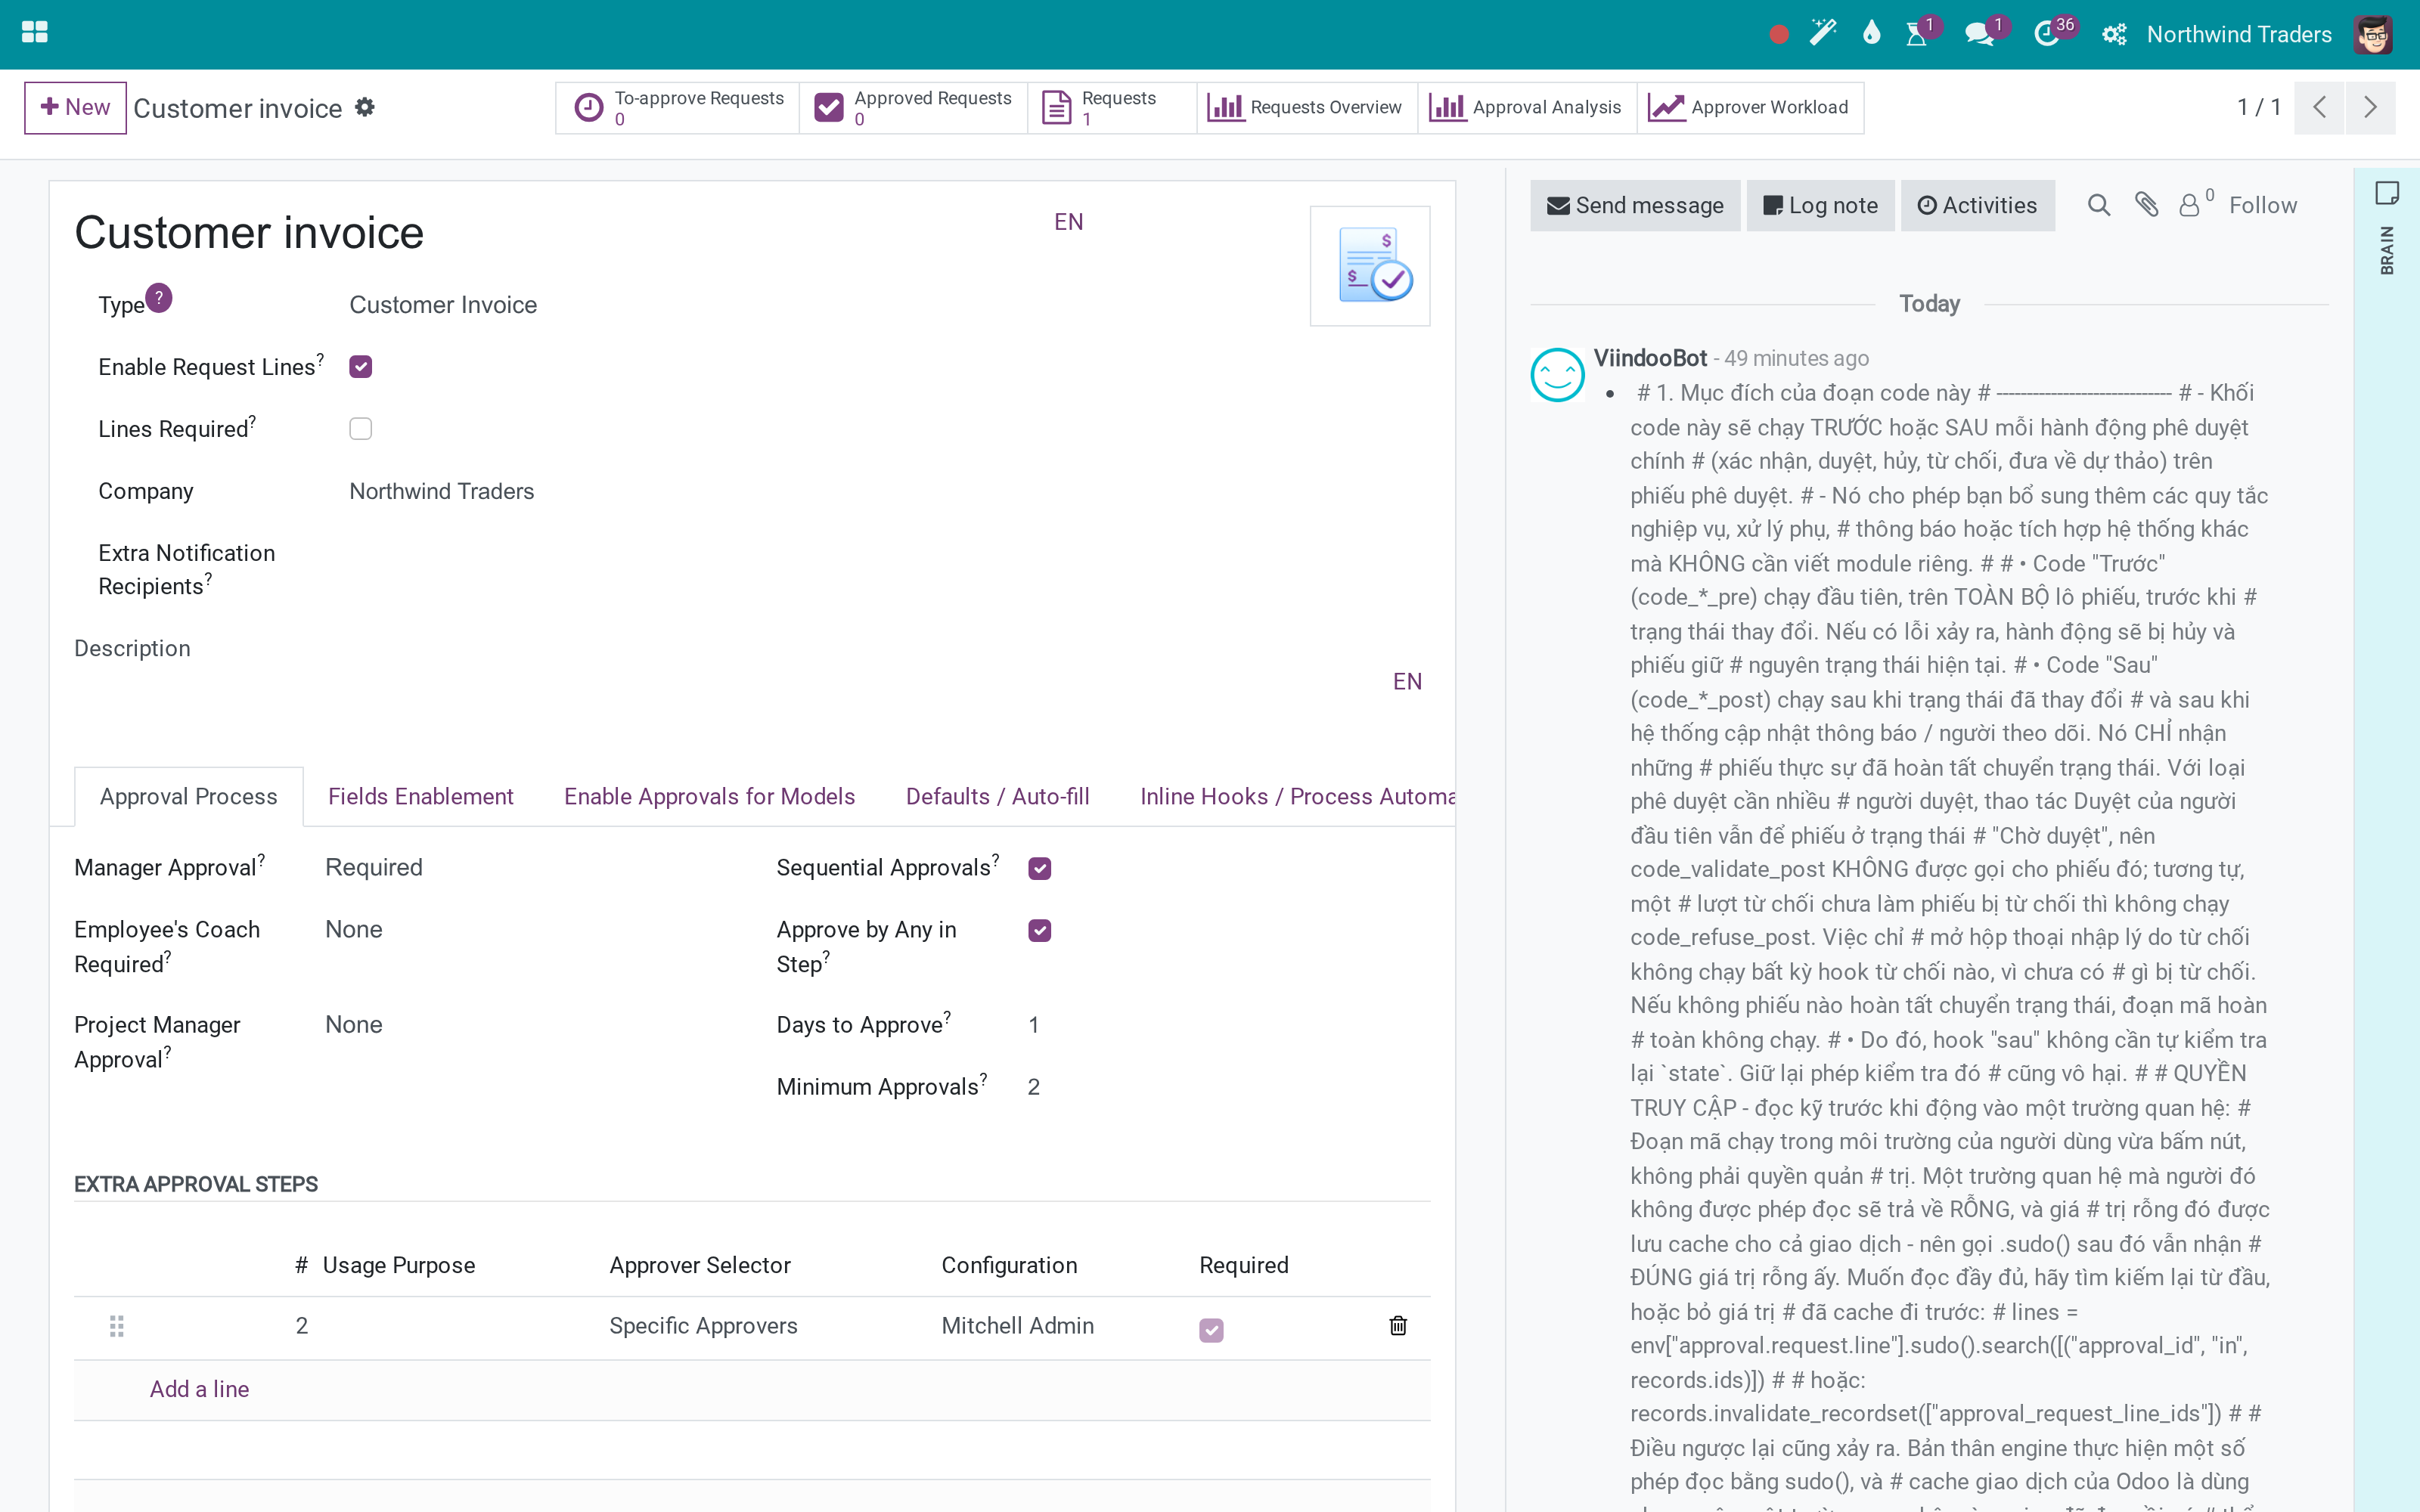
Task: Click the droplet color scheme icon
Action: pyautogui.click(x=1871, y=34)
